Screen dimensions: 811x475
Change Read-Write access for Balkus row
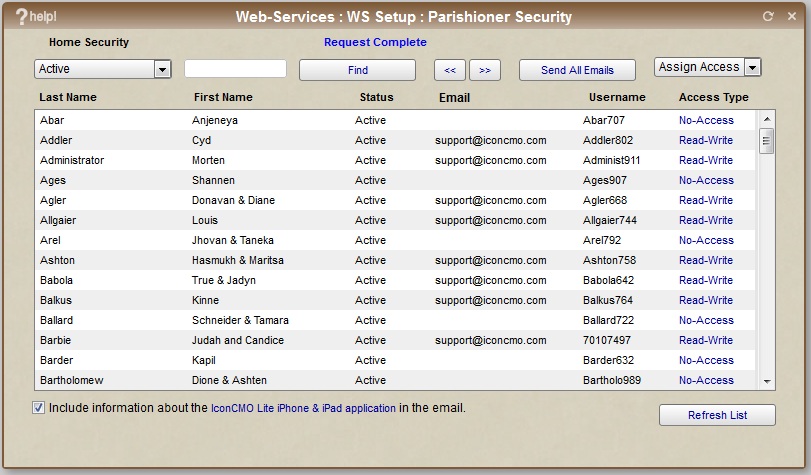[x=705, y=300]
